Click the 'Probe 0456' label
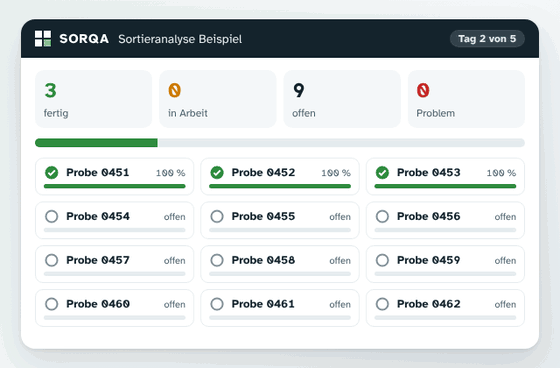560x368 pixels. coord(429,216)
